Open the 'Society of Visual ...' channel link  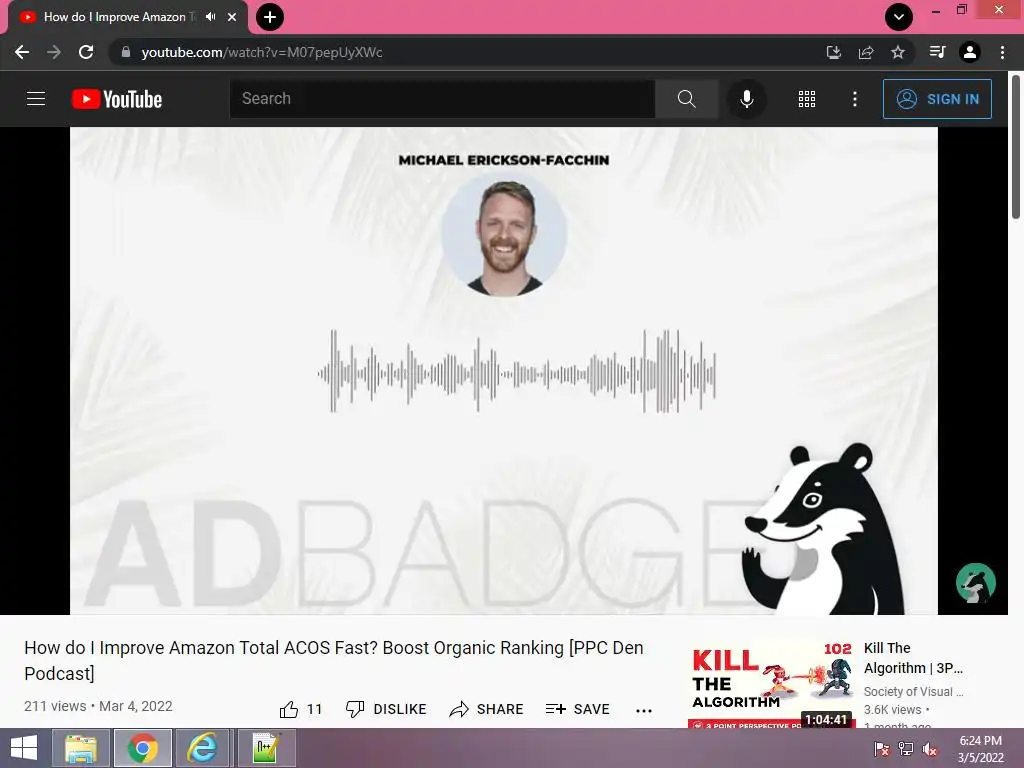point(913,692)
